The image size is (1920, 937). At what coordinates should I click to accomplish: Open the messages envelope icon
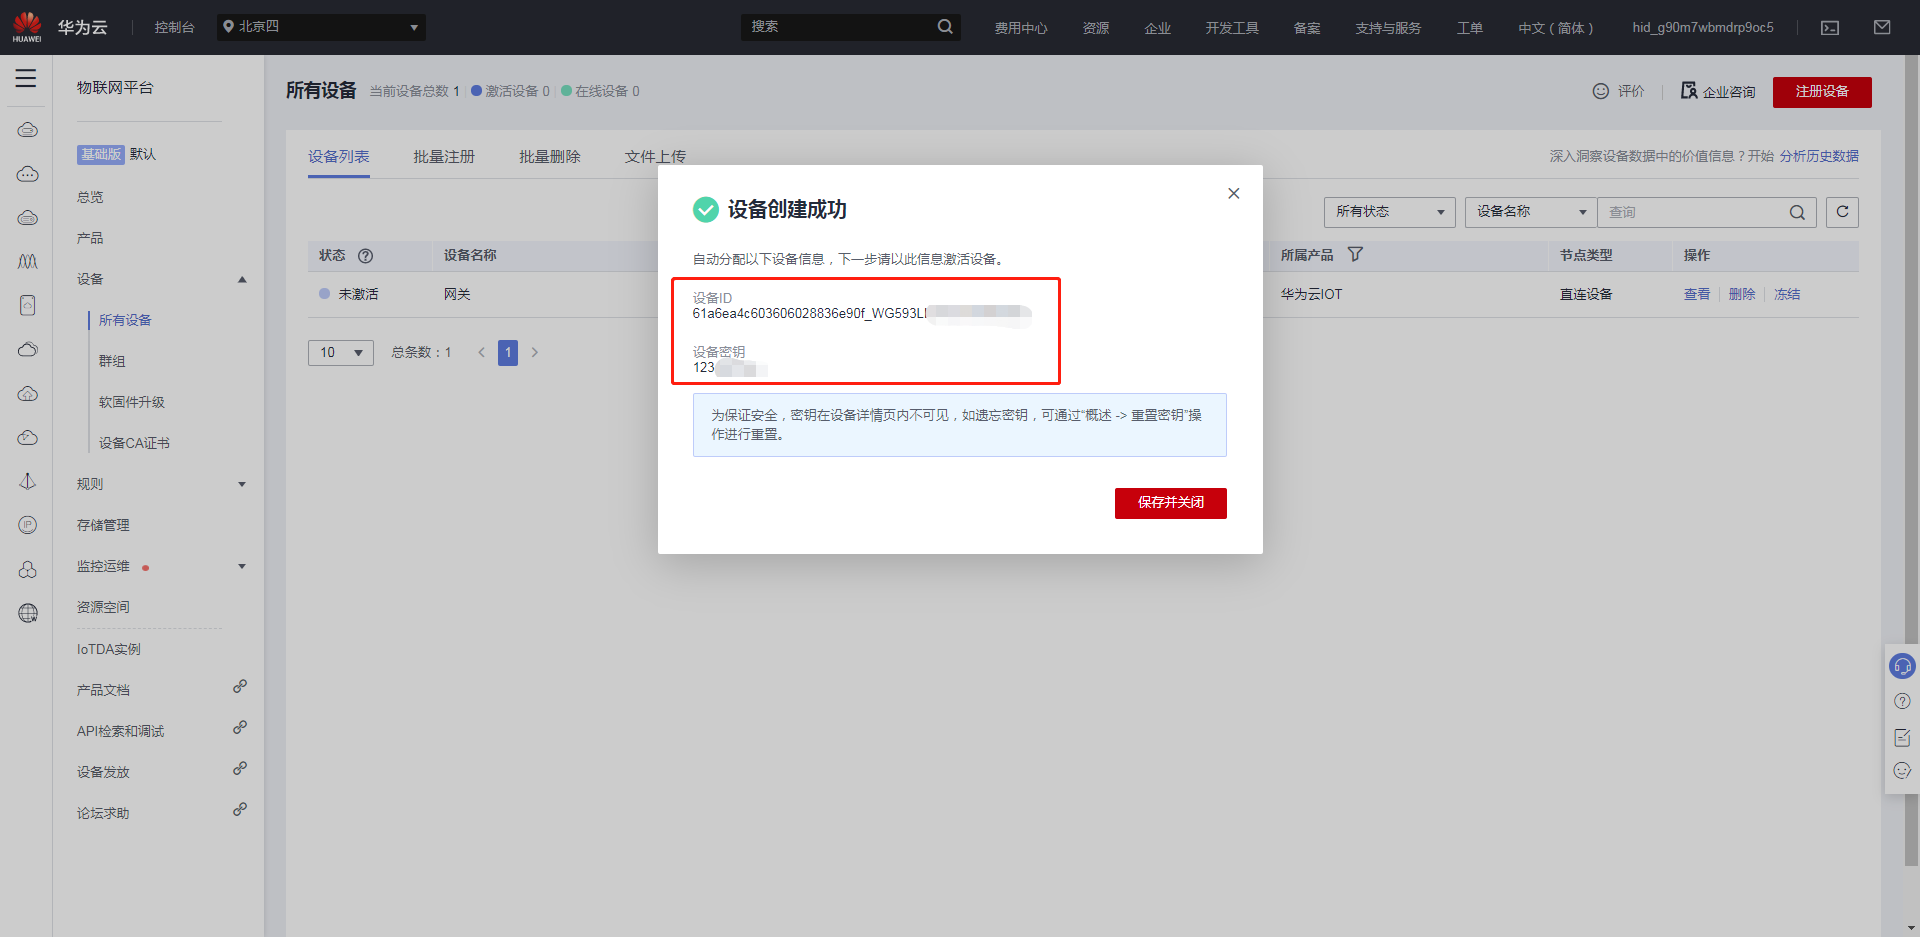(x=1882, y=28)
